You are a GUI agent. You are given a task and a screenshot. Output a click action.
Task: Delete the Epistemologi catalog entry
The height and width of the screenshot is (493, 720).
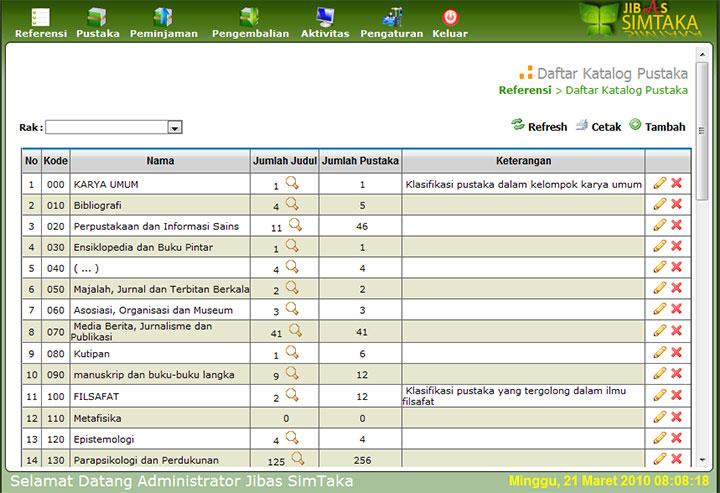point(676,438)
